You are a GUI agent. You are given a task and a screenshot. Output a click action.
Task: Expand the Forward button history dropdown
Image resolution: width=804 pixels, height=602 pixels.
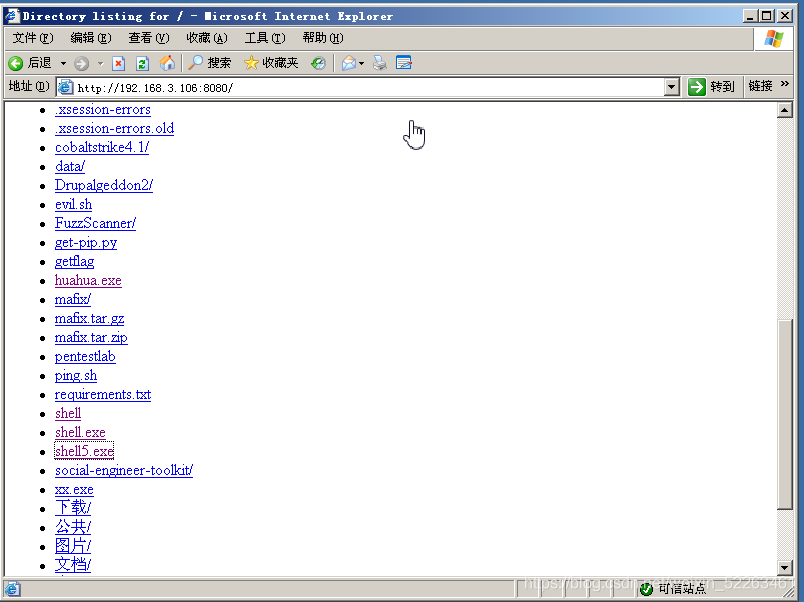[100, 64]
